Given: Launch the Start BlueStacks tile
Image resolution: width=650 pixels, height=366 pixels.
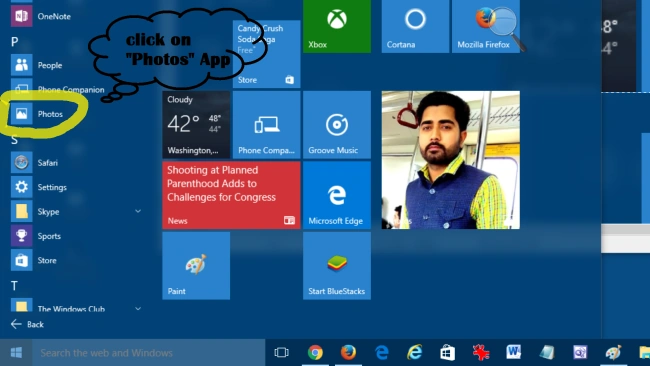Looking at the screenshot, I should (x=337, y=265).
